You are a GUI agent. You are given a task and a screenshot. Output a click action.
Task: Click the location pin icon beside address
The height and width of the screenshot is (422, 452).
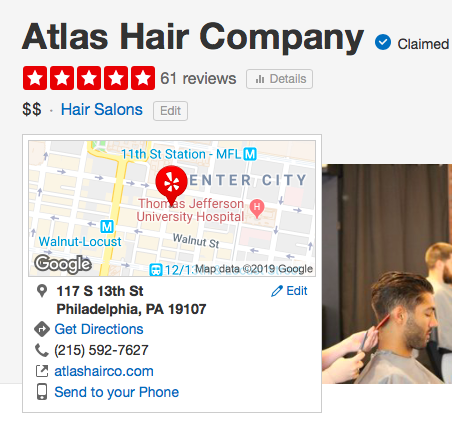[x=42, y=291]
